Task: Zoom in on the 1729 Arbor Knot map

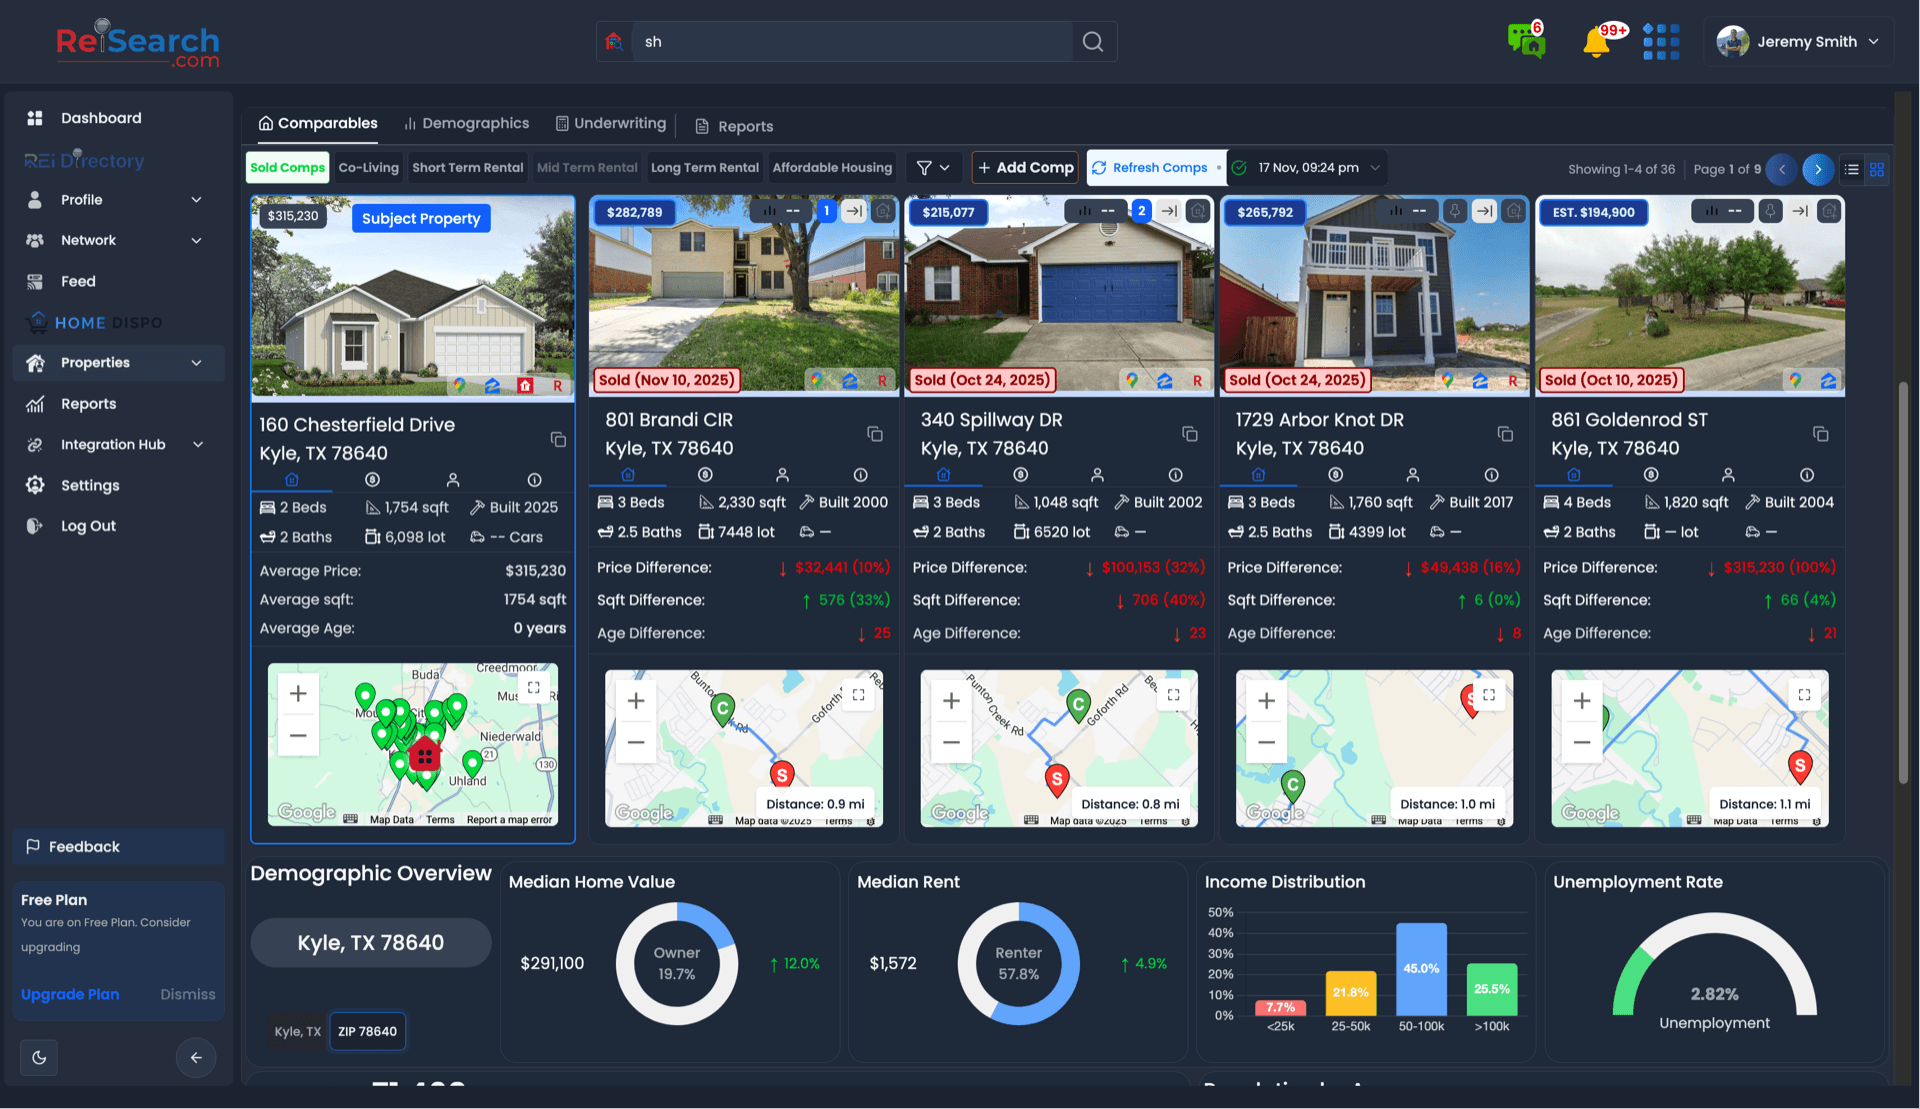Action: click(1266, 701)
